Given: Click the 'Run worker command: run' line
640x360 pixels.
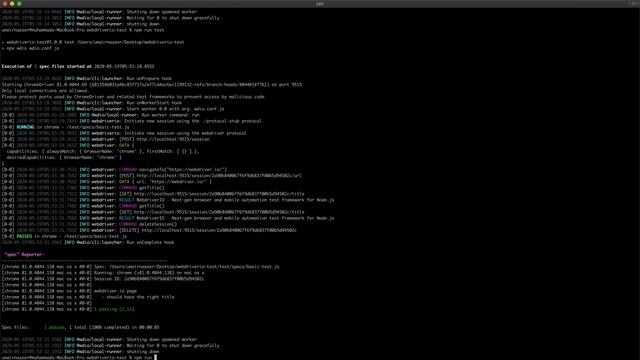Looking at the screenshot, I should [100, 115].
